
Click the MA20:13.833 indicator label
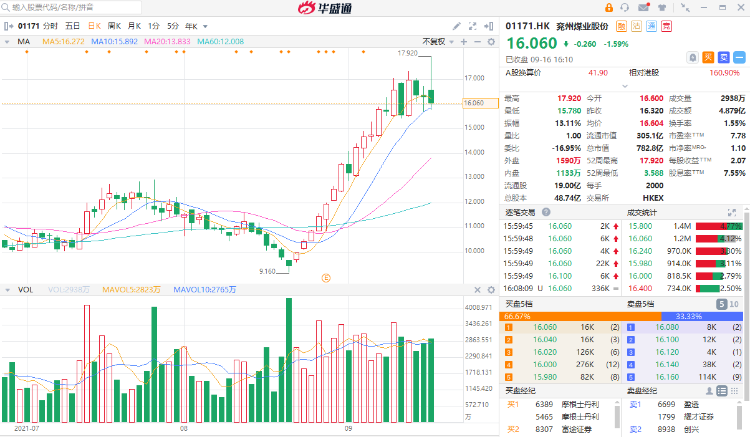pos(167,42)
